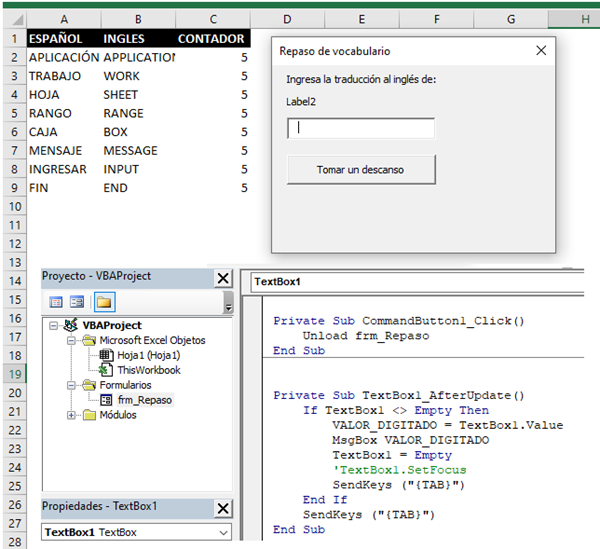The width and height of the screenshot is (600, 549).
Task: Expand the Módulos folder node
Action: tap(71, 415)
